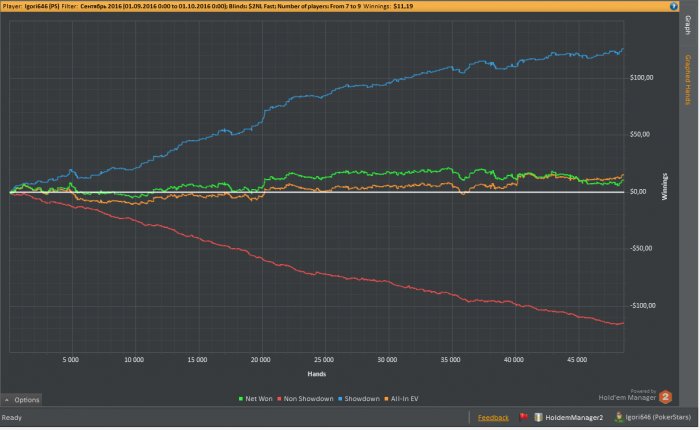Click the green Net Won legend swatch
Image resolution: width=700 pixels, height=430 pixels.
[x=241, y=399]
